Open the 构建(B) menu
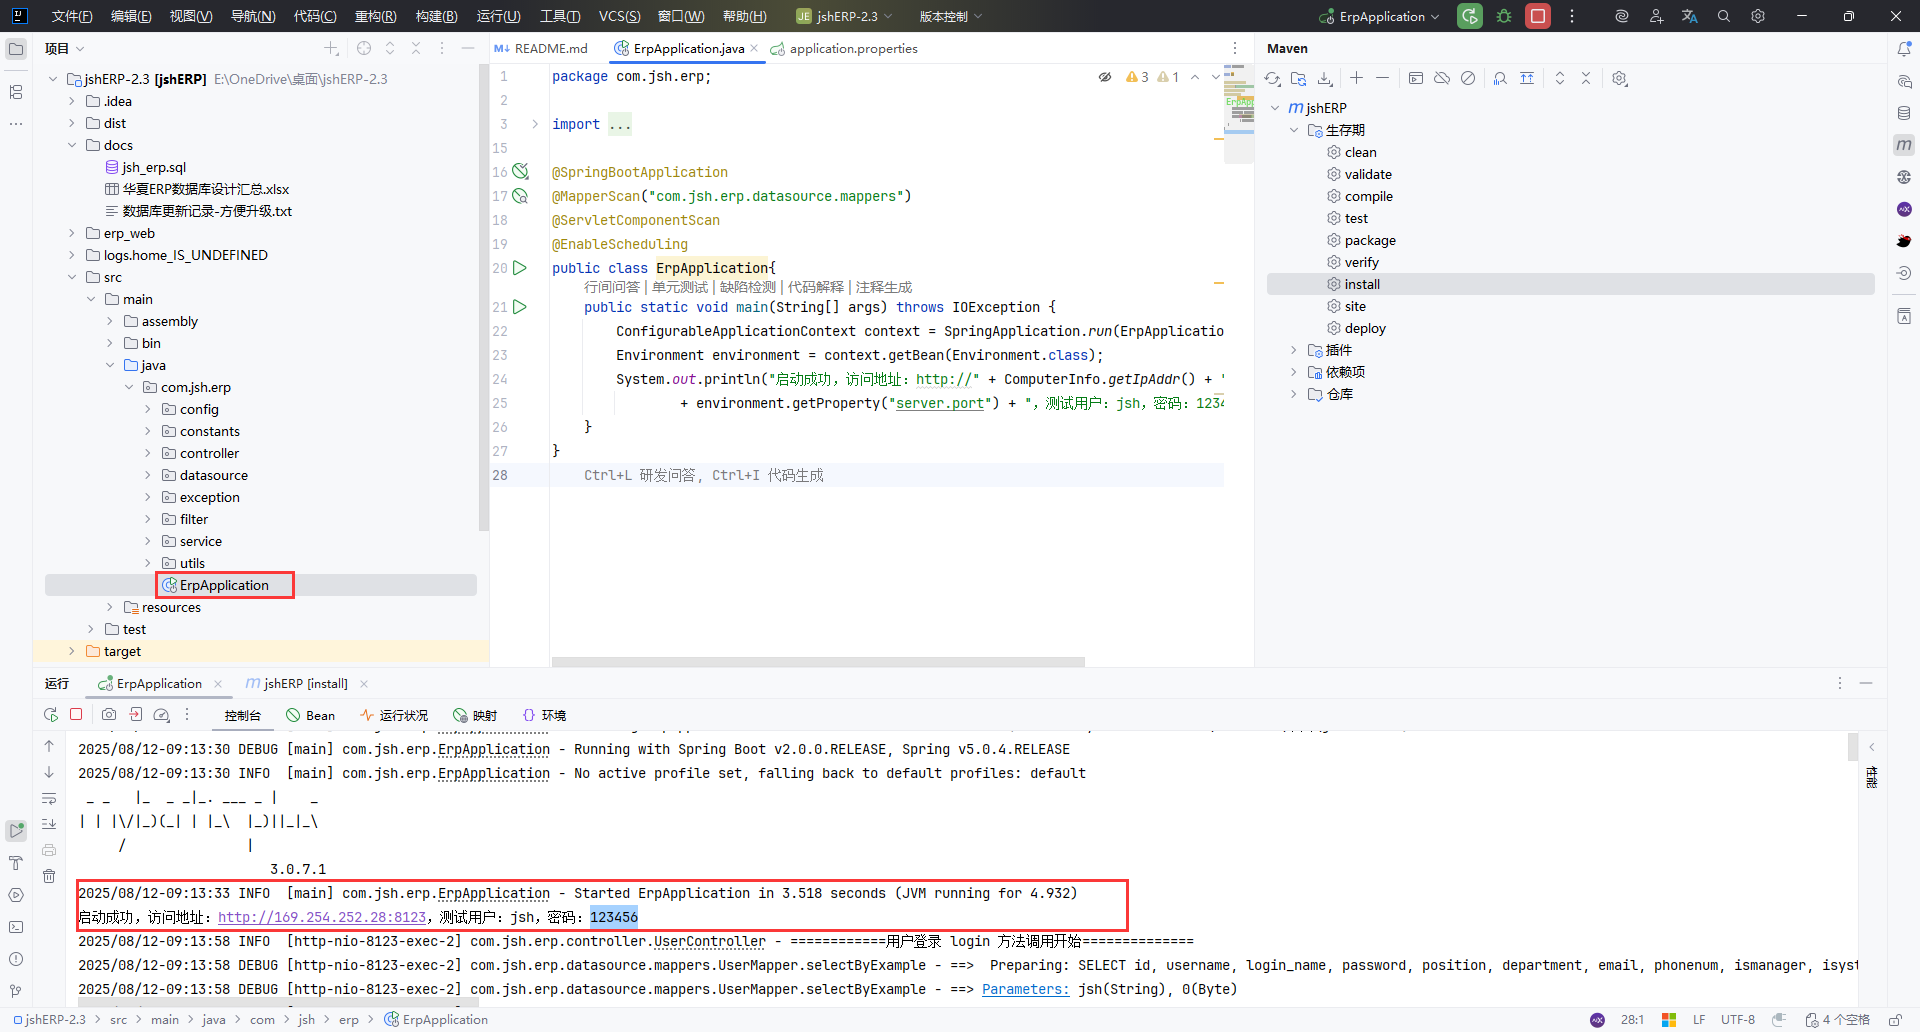The height and width of the screenshot is (1032, 1920). (x=436, y=16)
